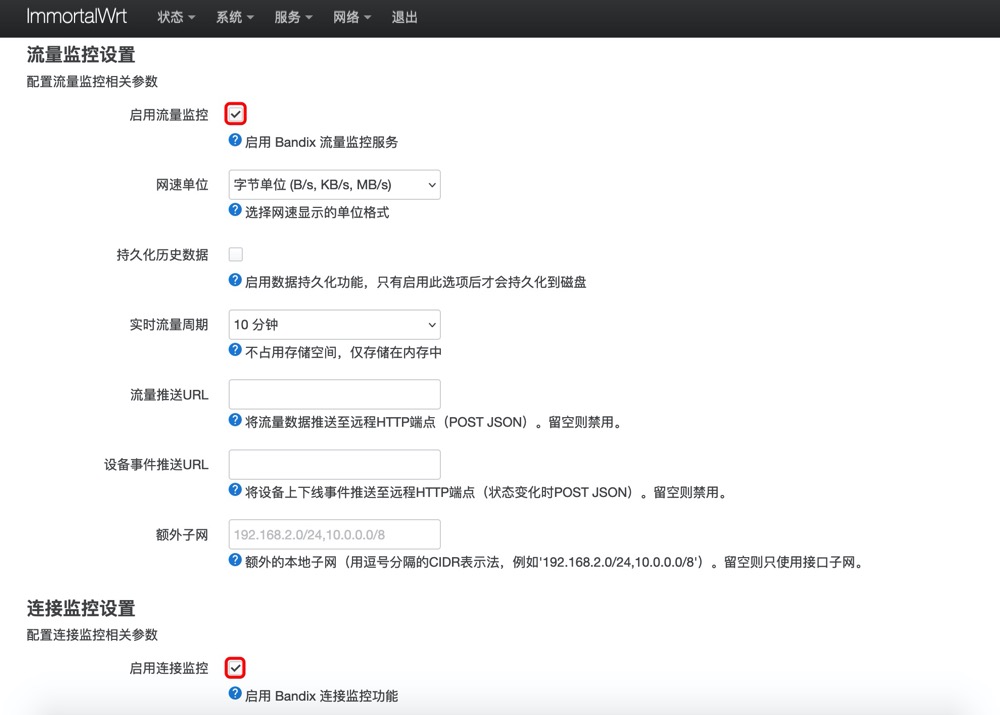Click help icon beside 不占用存储空间 hint
This screenshot has height=715, width=1000.
point(235,351)
